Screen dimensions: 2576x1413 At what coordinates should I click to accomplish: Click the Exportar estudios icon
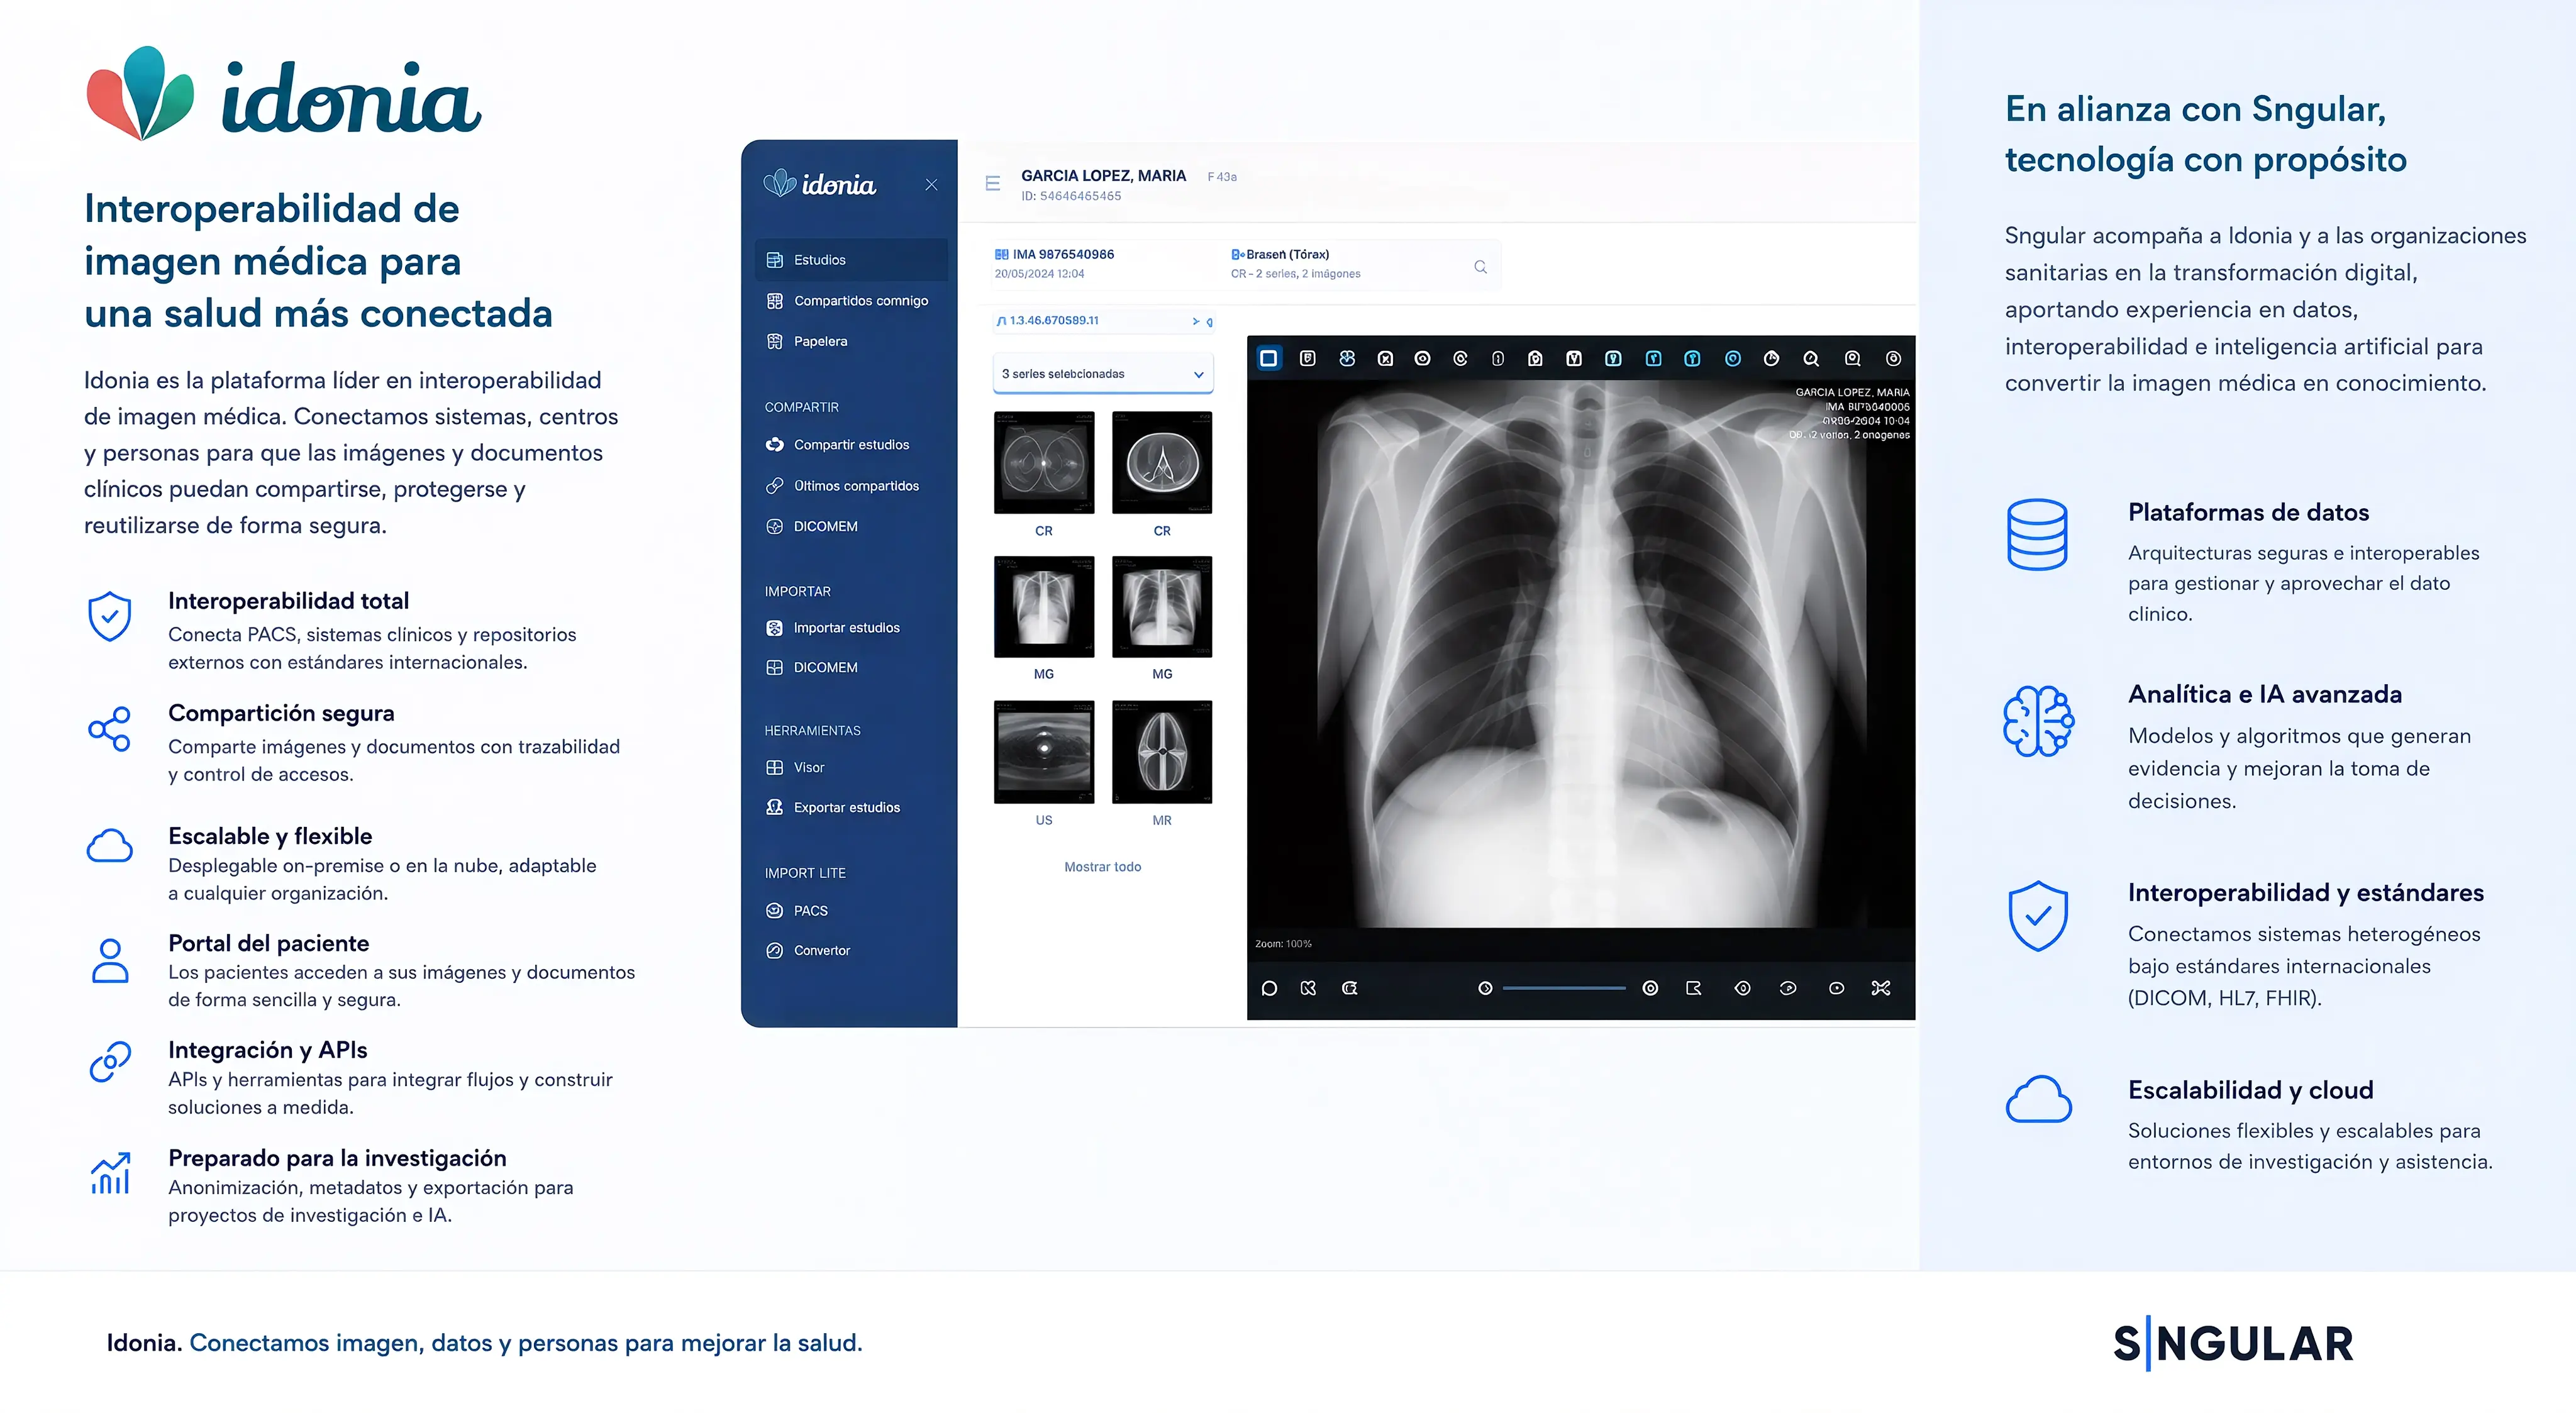point(774,807)
